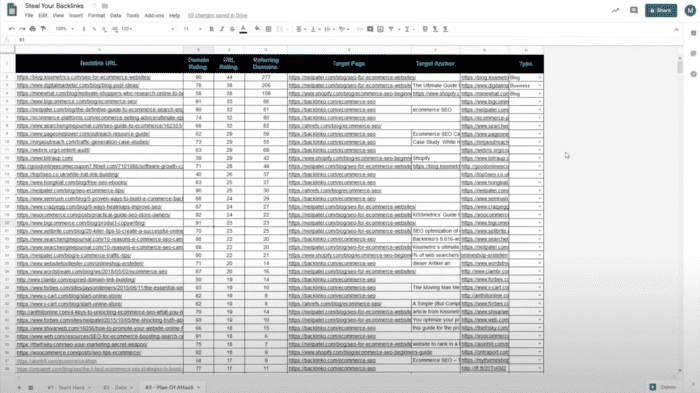Open the Sheets home icon

tap(12, 9)
